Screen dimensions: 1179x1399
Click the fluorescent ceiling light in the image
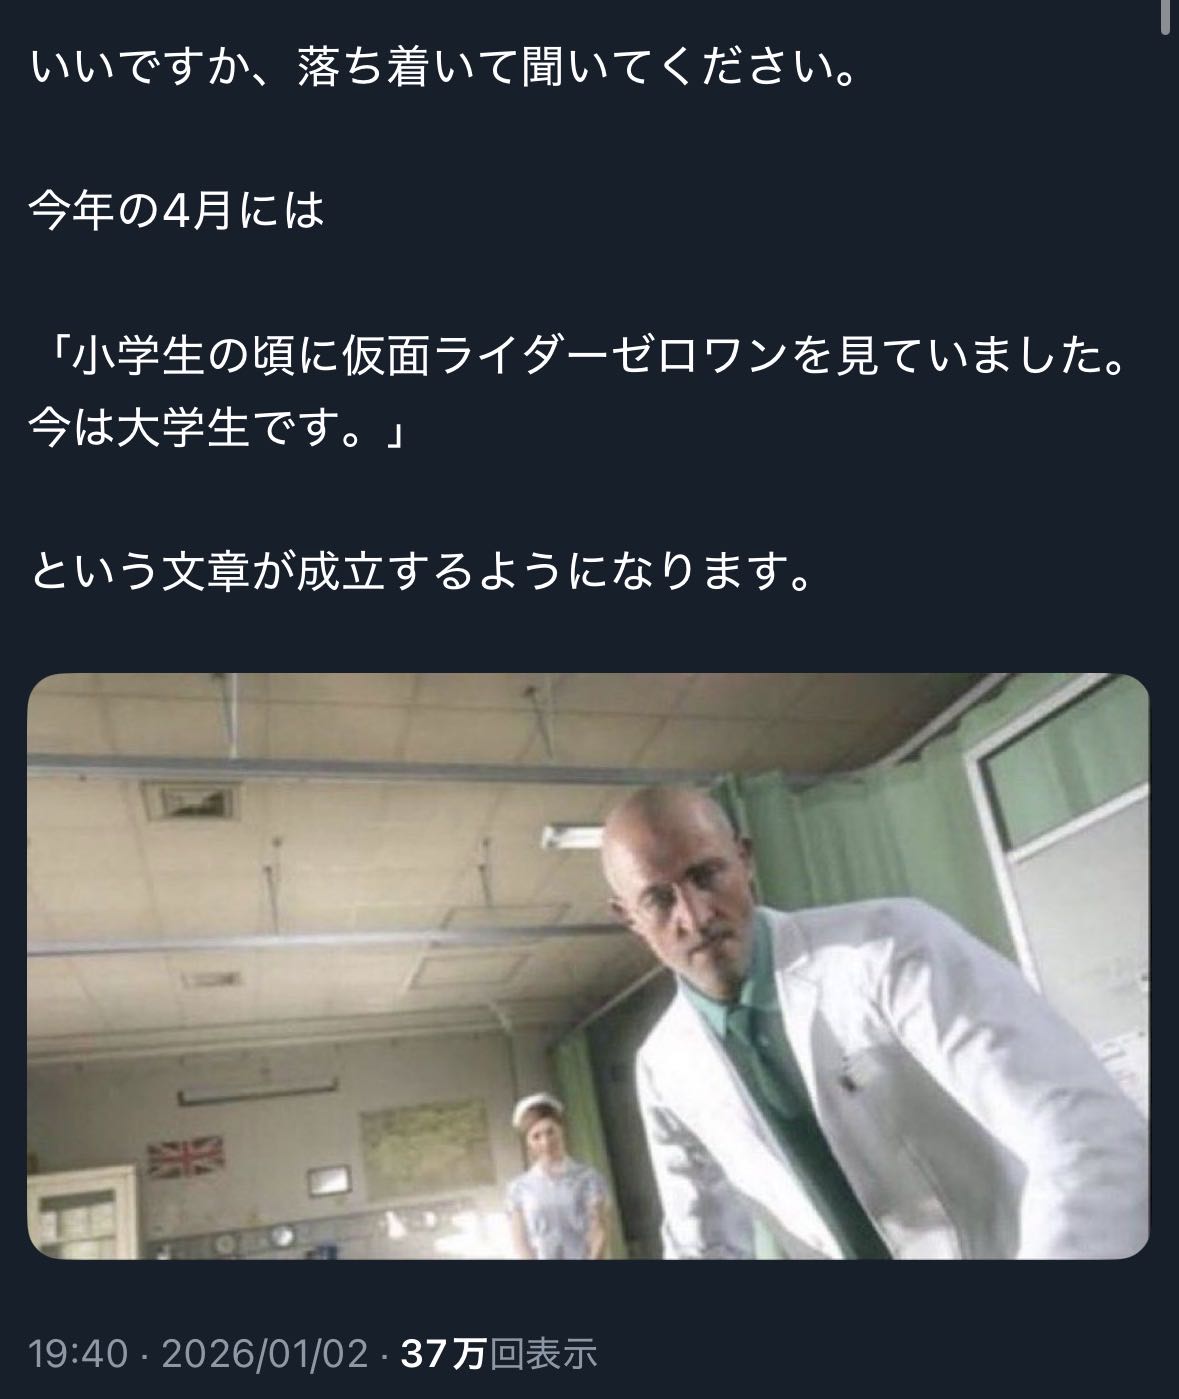click(583, 834)
